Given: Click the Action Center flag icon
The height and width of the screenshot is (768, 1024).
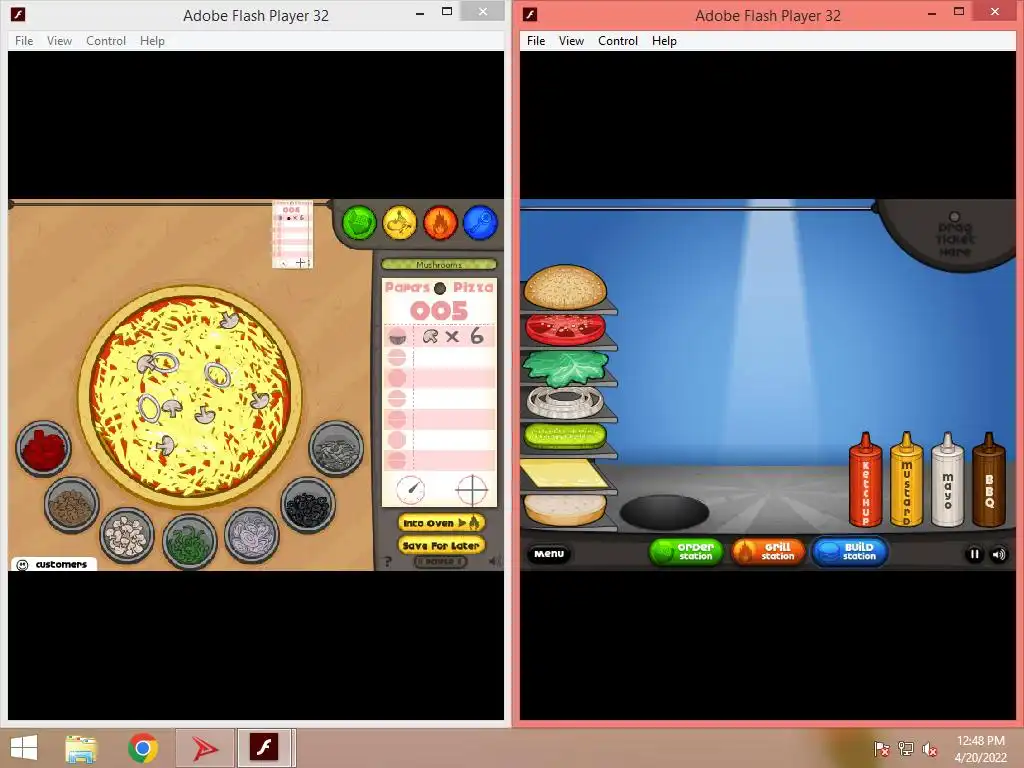Looking at the screenshot, I should click(881, 748).
